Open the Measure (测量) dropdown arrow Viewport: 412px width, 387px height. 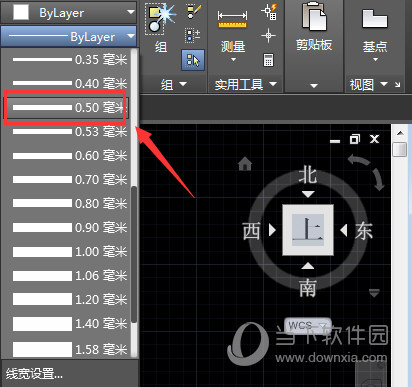[x=233, y=60]
